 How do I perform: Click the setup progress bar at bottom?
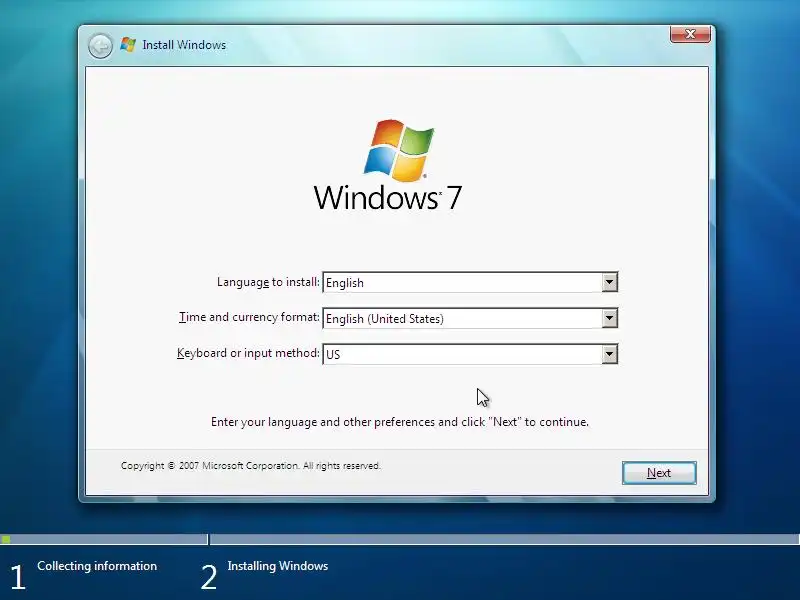click(400, 539)
